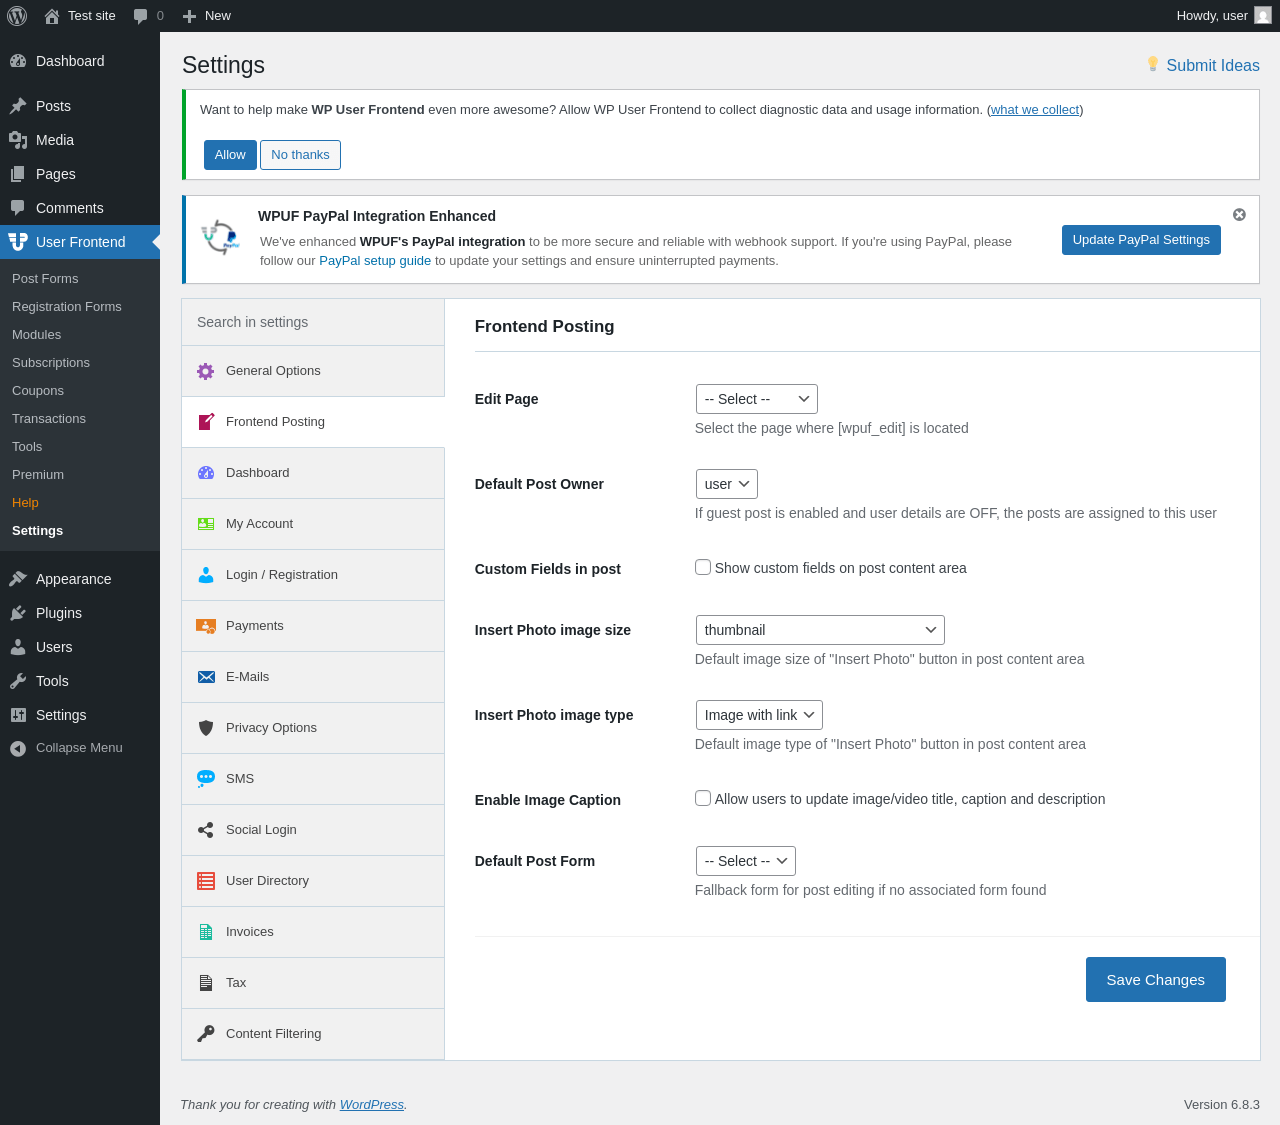The image size is (1280, 1125).
Task: Toggle the Enable Image Caption checkbox
Action: (703, 798)
